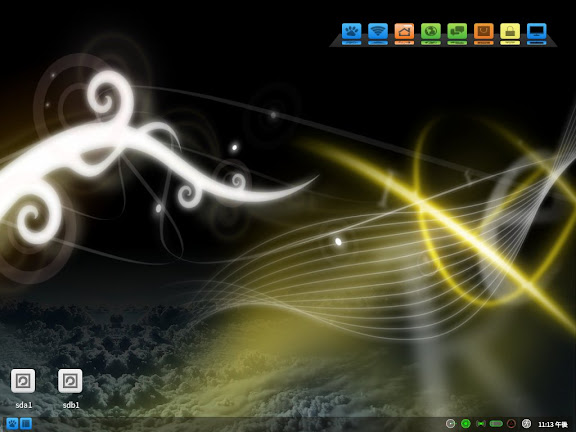Viewport: 576px width, 432px height.
Task: Click the 11:13 clock in the taskbar
Action: click(553, 424)
